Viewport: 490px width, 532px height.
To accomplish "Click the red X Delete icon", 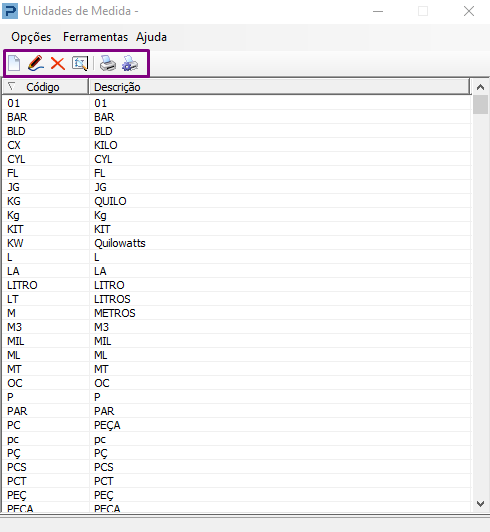I will pyautogui.click(x=58, y=63).
